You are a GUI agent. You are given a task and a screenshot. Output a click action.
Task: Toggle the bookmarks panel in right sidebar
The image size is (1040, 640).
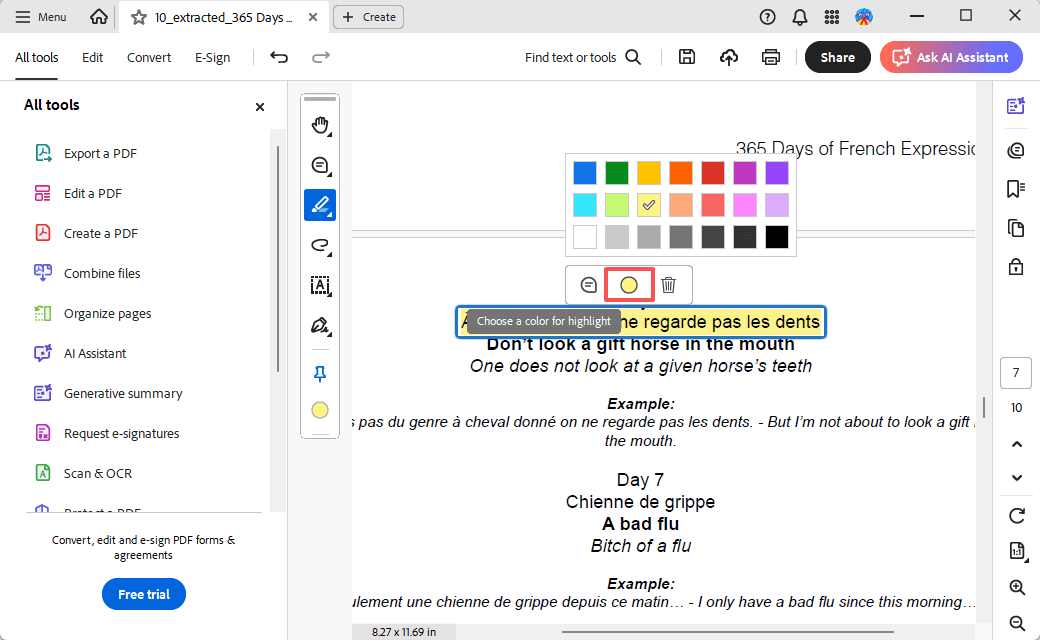1016,189
